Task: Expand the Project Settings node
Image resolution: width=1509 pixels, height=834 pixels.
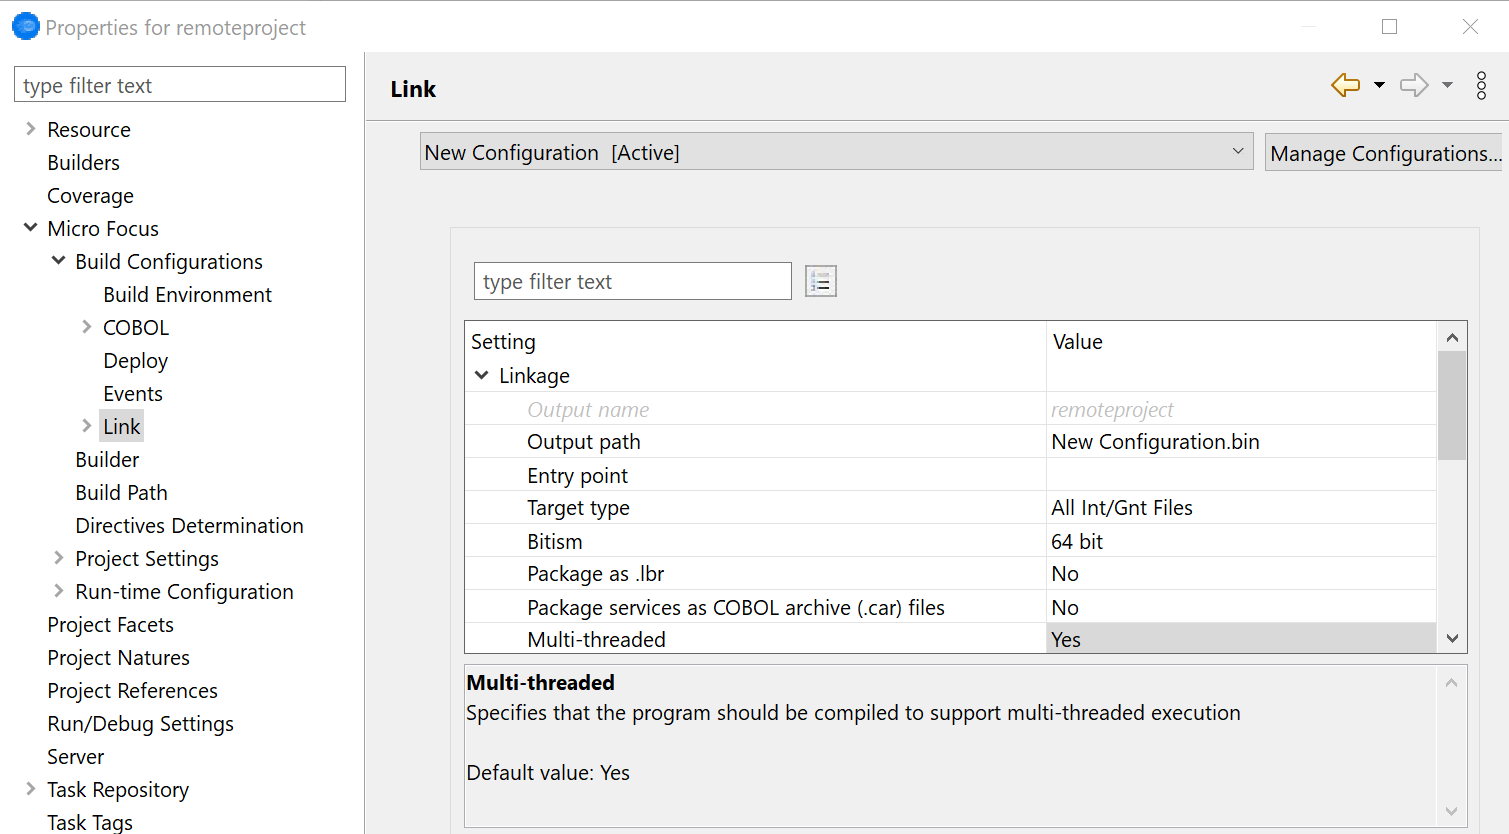Action: click(x=57, y=558)
